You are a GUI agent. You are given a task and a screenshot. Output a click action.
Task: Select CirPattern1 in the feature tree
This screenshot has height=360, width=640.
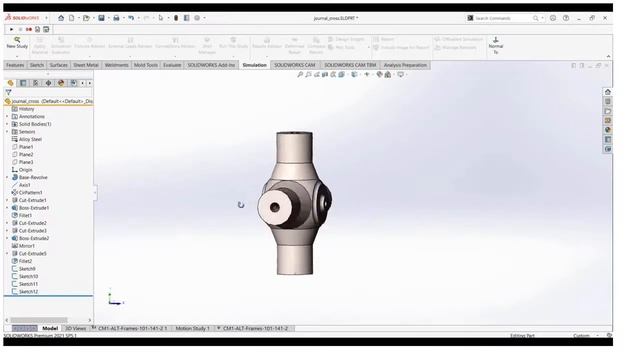[x=27, y=193]
